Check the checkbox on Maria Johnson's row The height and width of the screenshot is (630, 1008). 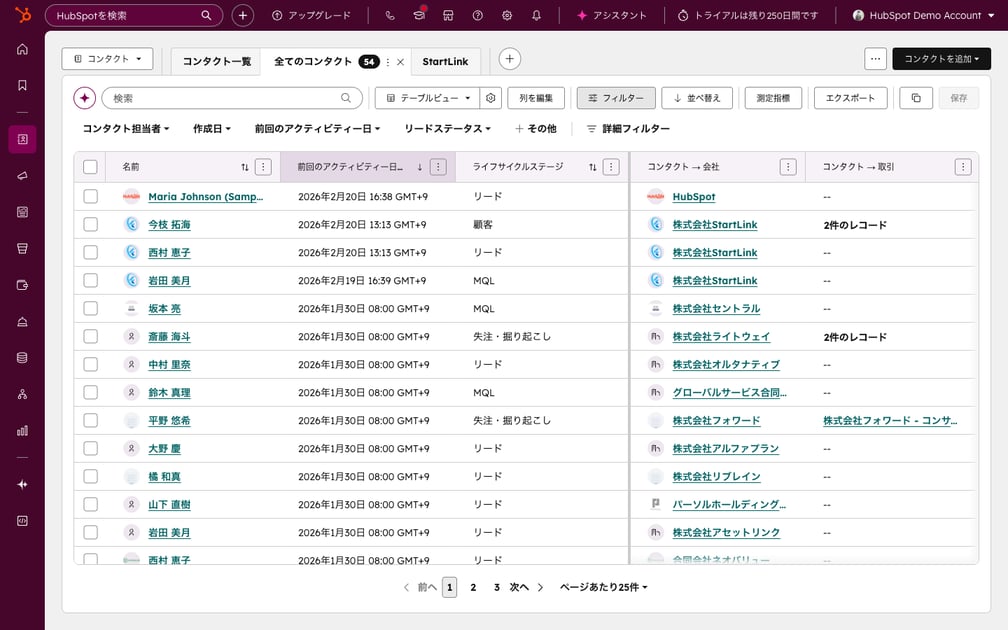[90, 197]
